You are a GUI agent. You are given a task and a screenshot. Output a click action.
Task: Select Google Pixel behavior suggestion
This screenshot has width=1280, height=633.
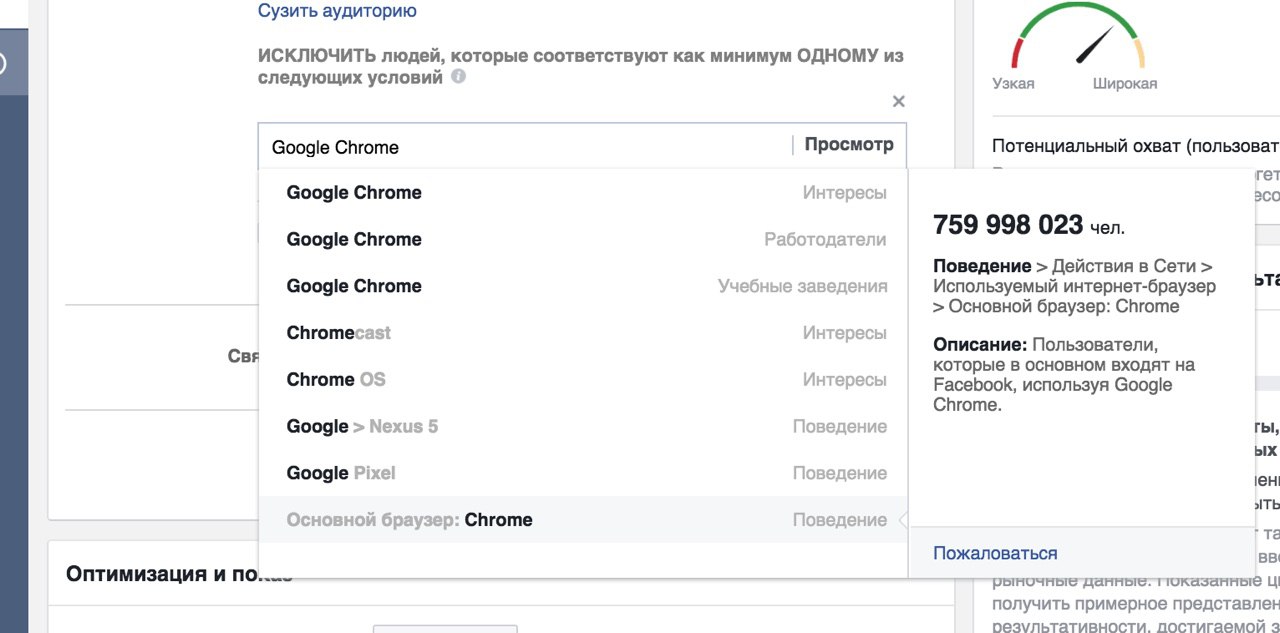click(x=583, y=473)
